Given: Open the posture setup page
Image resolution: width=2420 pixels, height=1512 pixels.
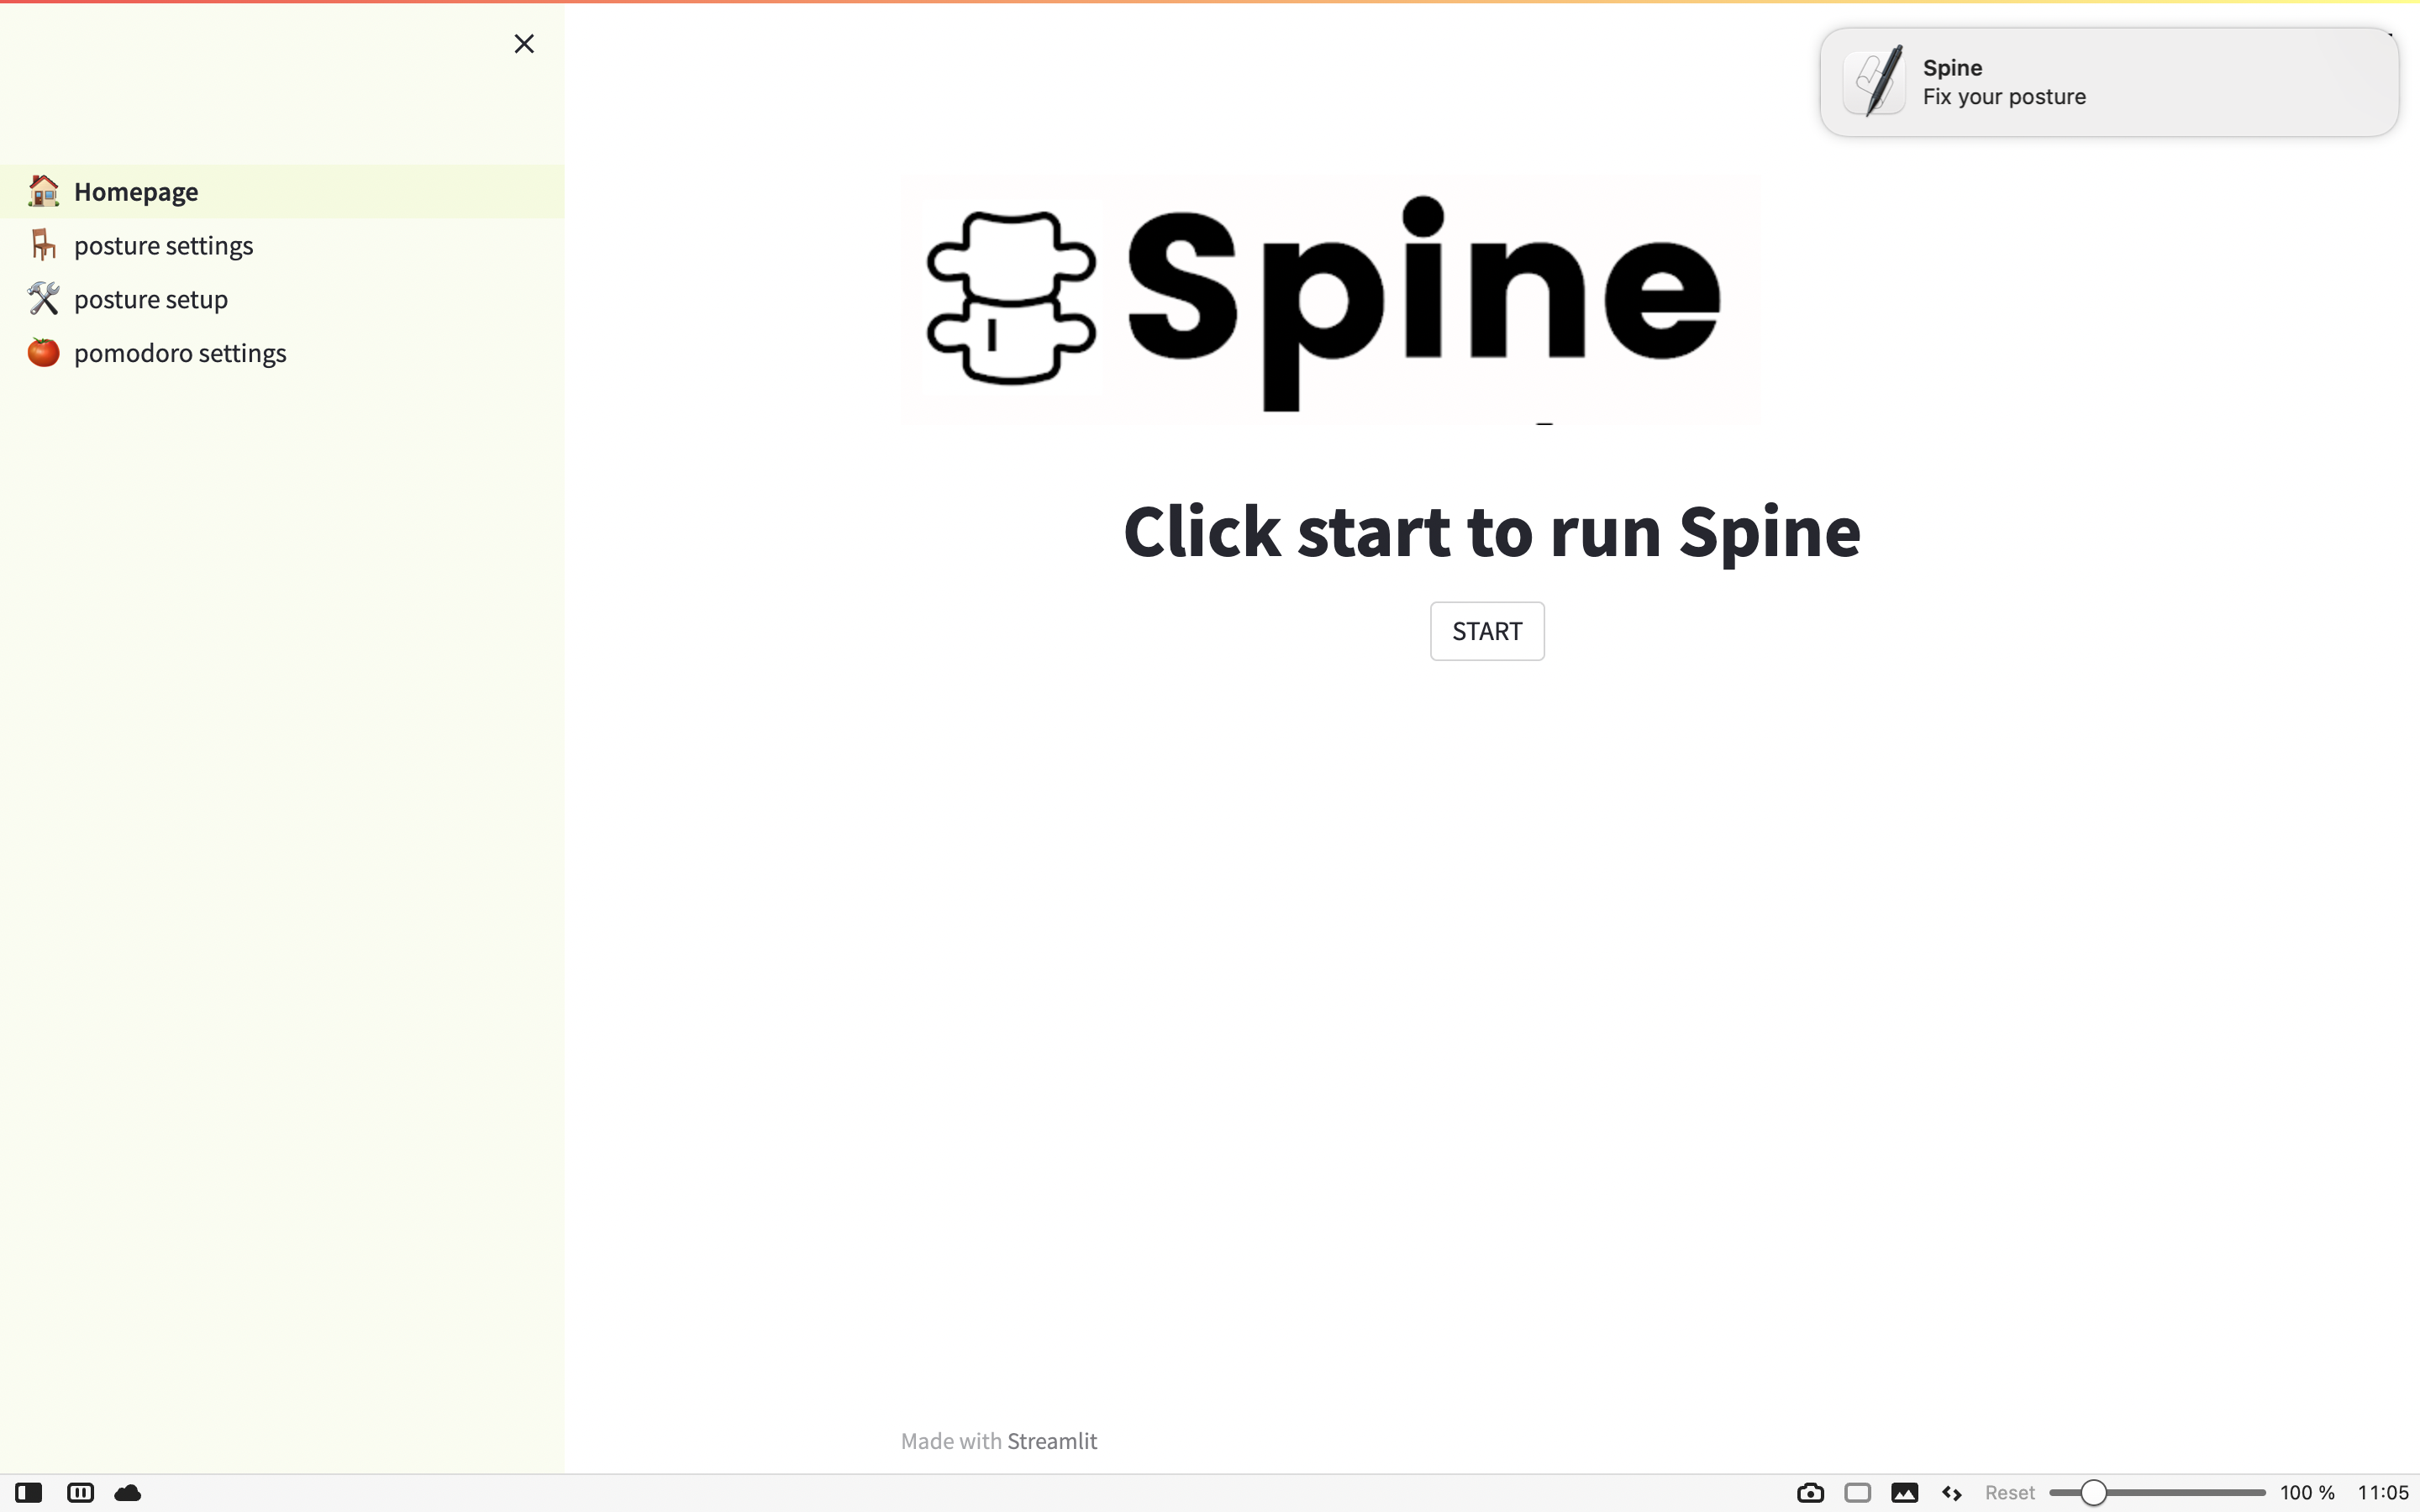Looking at the screenshot, I should [151, 299].
